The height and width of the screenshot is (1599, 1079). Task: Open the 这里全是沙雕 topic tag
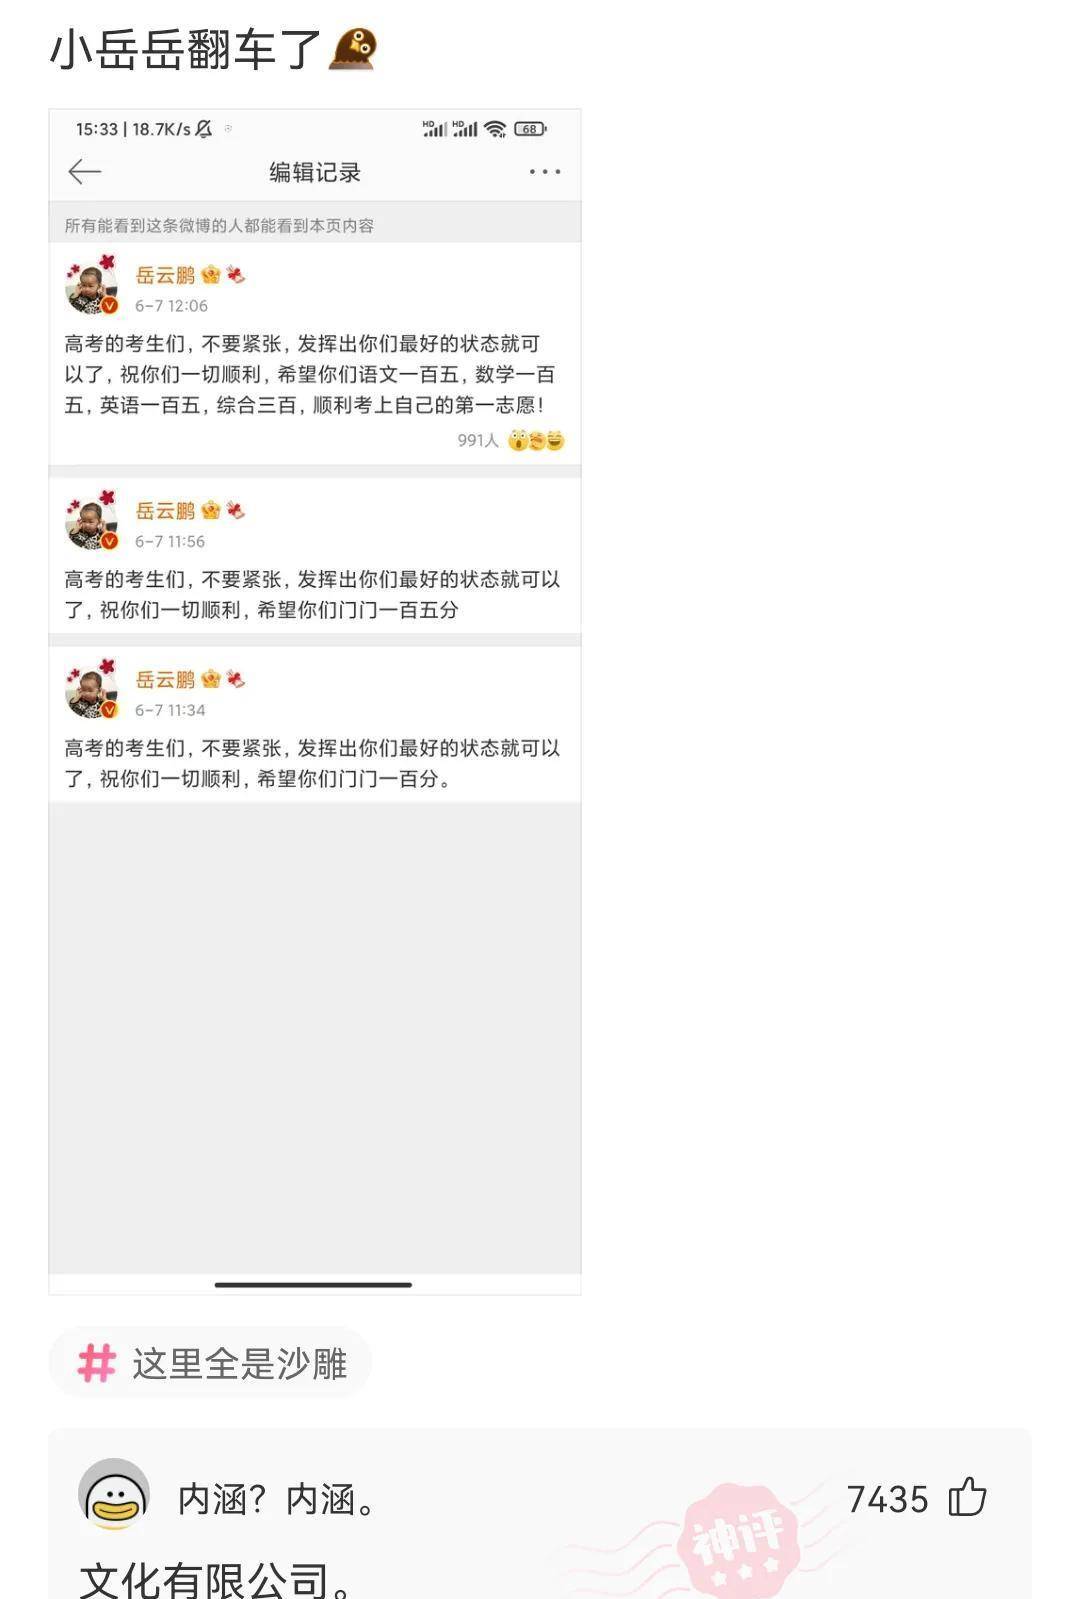pyautogui.click(x=210, y=1363)
